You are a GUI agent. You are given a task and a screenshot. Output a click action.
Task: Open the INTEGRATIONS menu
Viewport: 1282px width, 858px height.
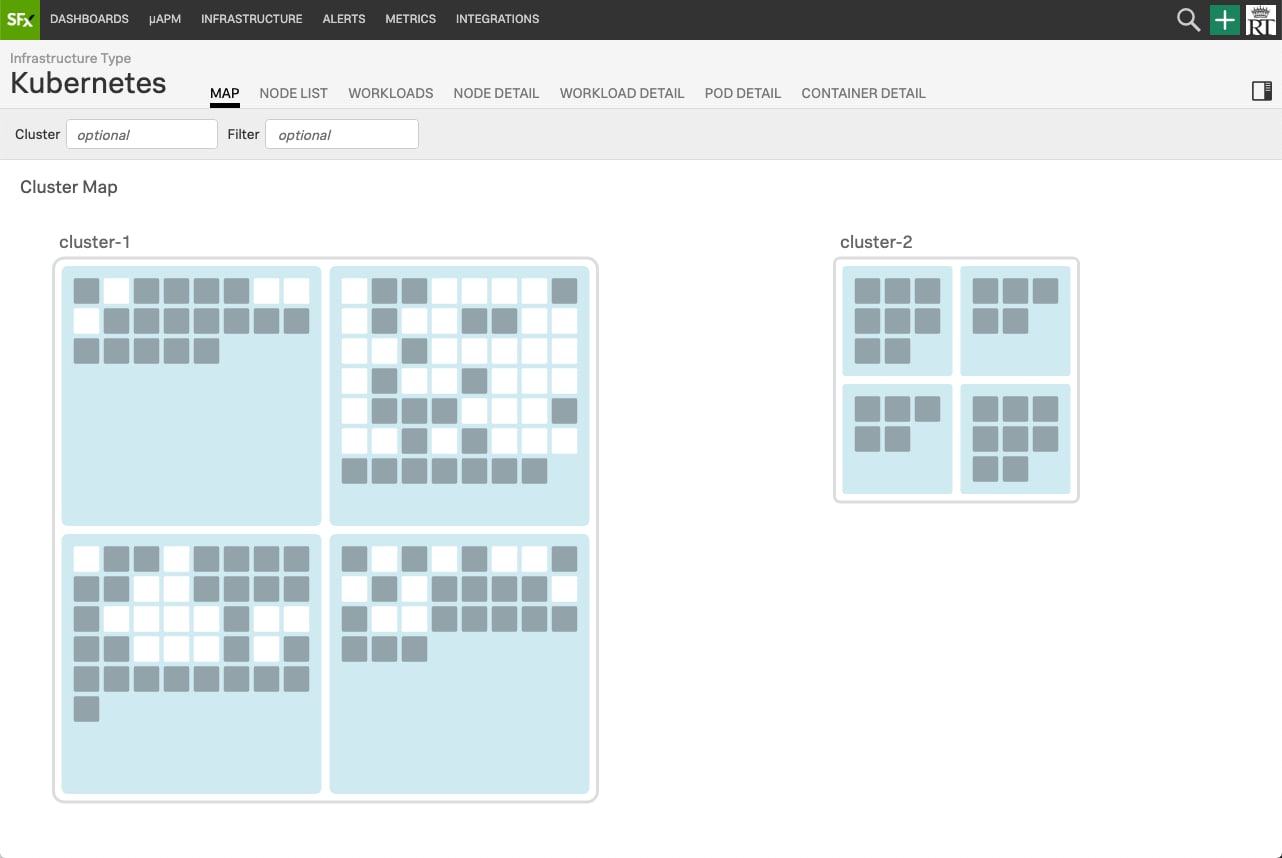[x=497, y=19]
